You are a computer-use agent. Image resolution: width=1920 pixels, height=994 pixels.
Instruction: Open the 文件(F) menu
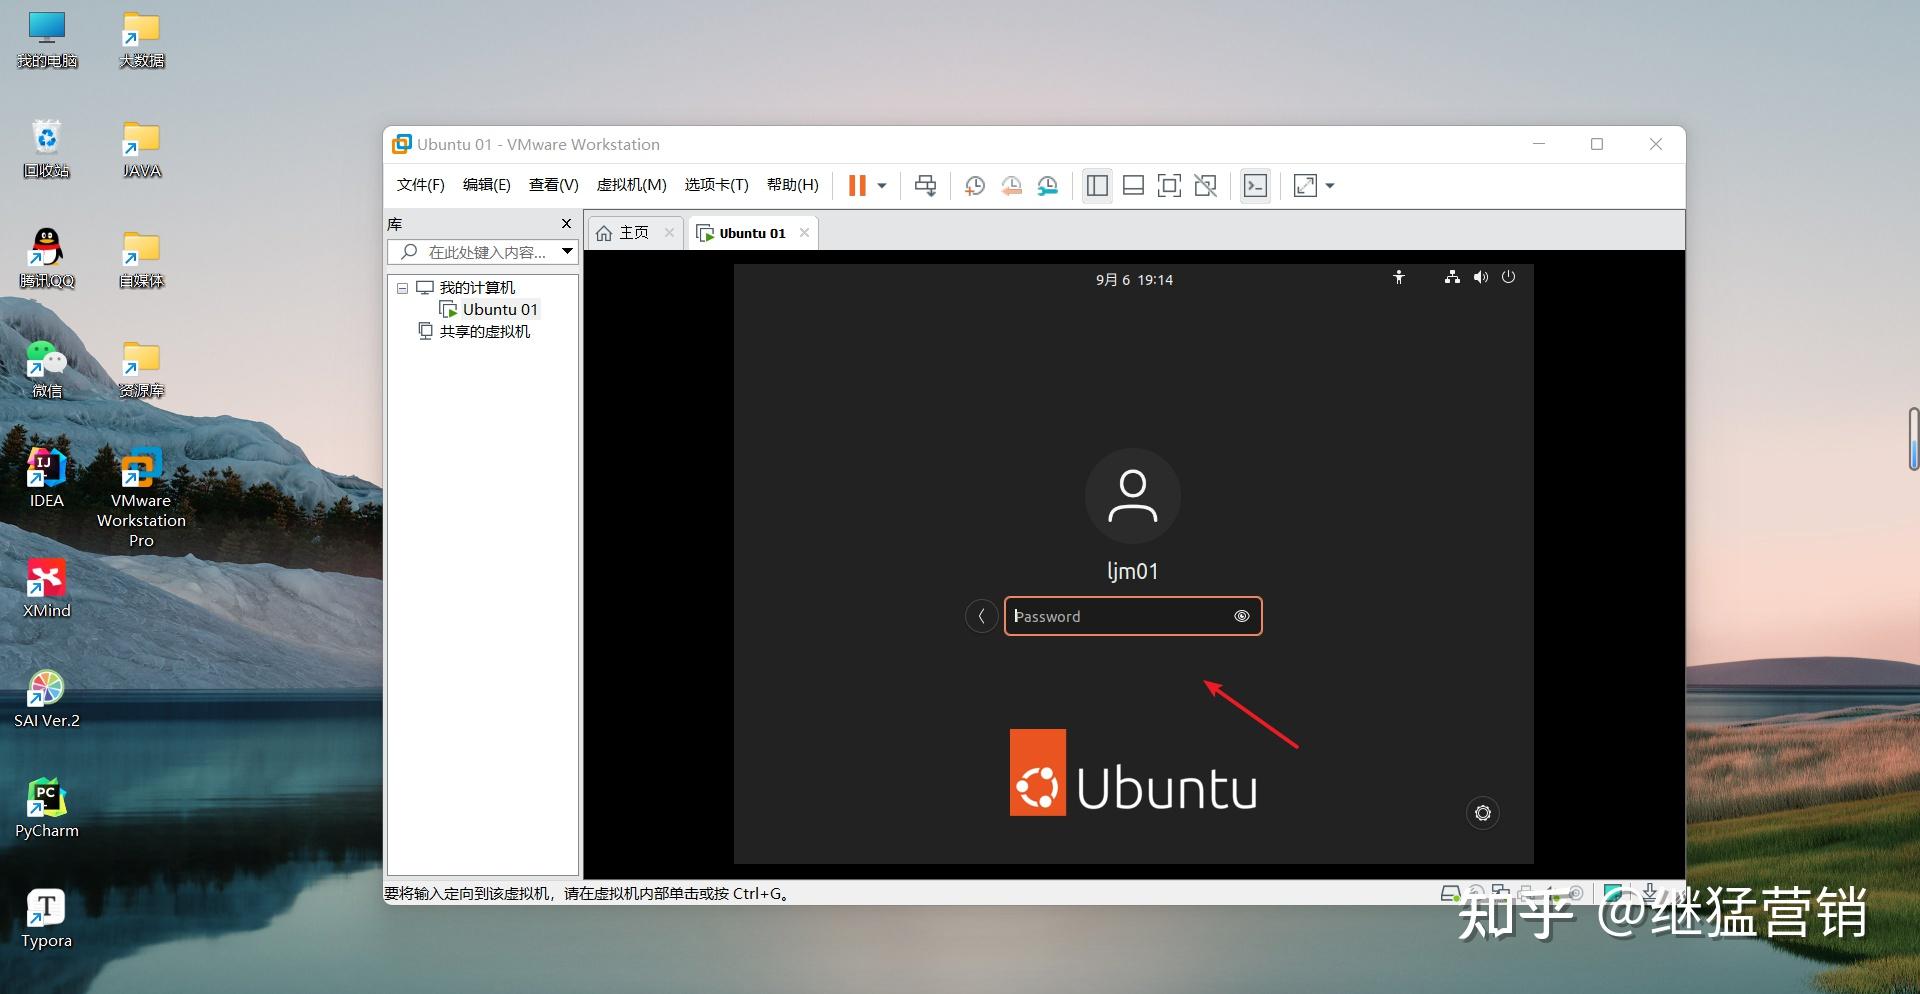pyautogui.click(x=420, y=185)
